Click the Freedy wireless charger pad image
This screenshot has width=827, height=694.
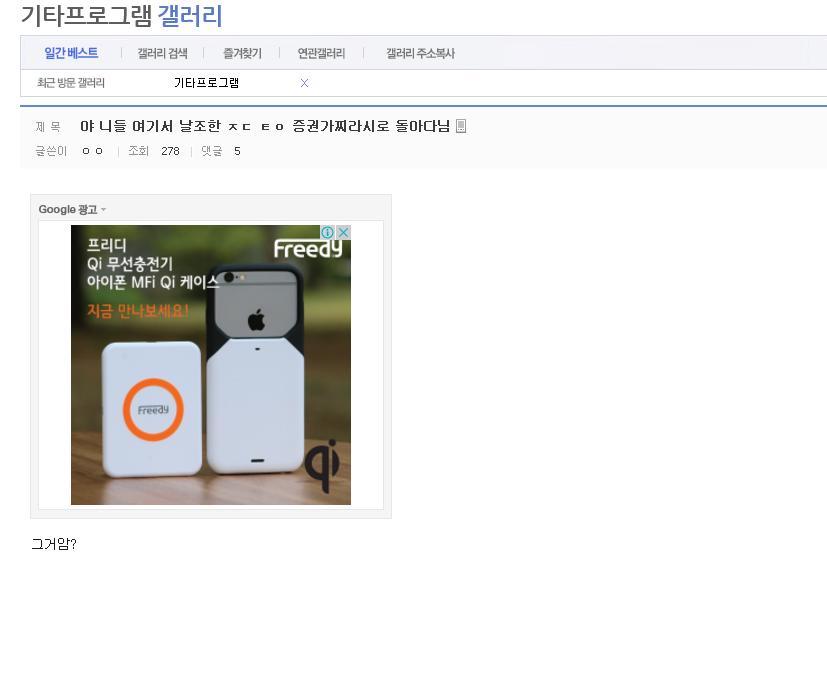coord(152,409)
